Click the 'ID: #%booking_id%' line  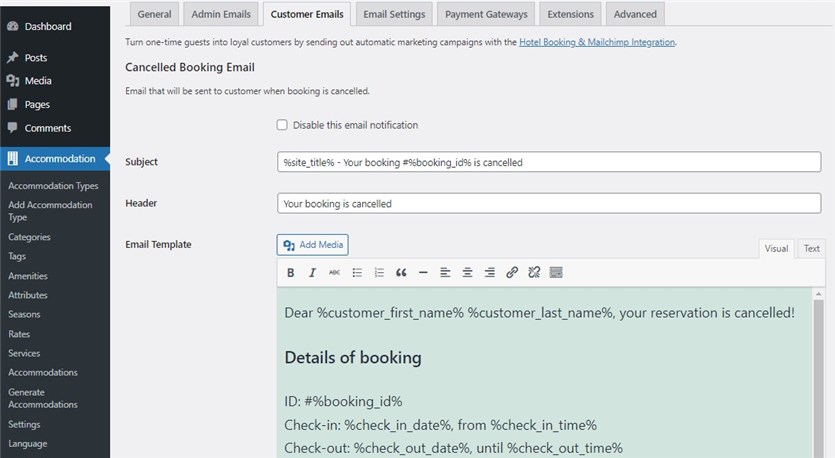[x=343, y=402]
